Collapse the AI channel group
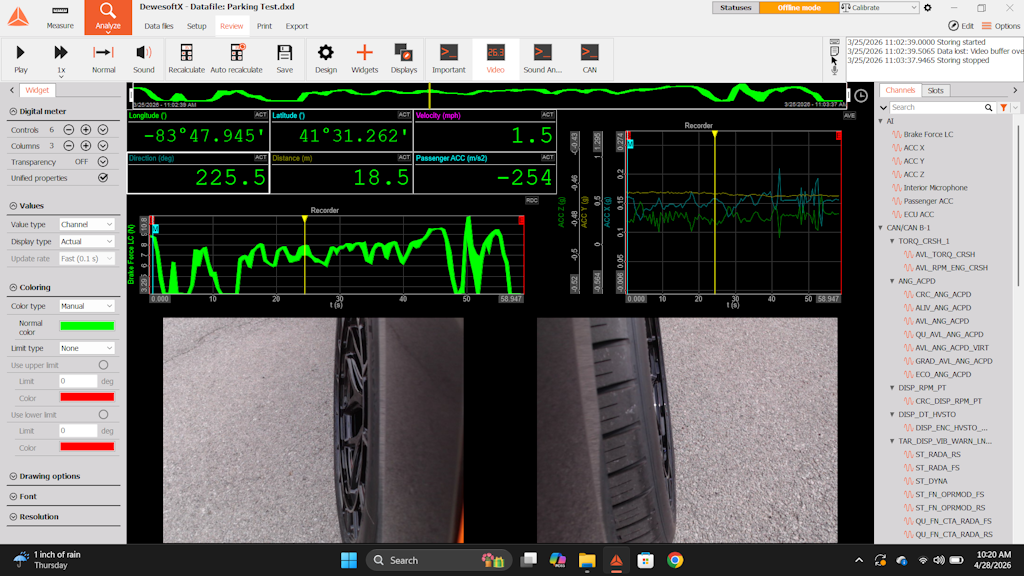Viewport: 1024px width, 576px height. [x=881, y=121]
